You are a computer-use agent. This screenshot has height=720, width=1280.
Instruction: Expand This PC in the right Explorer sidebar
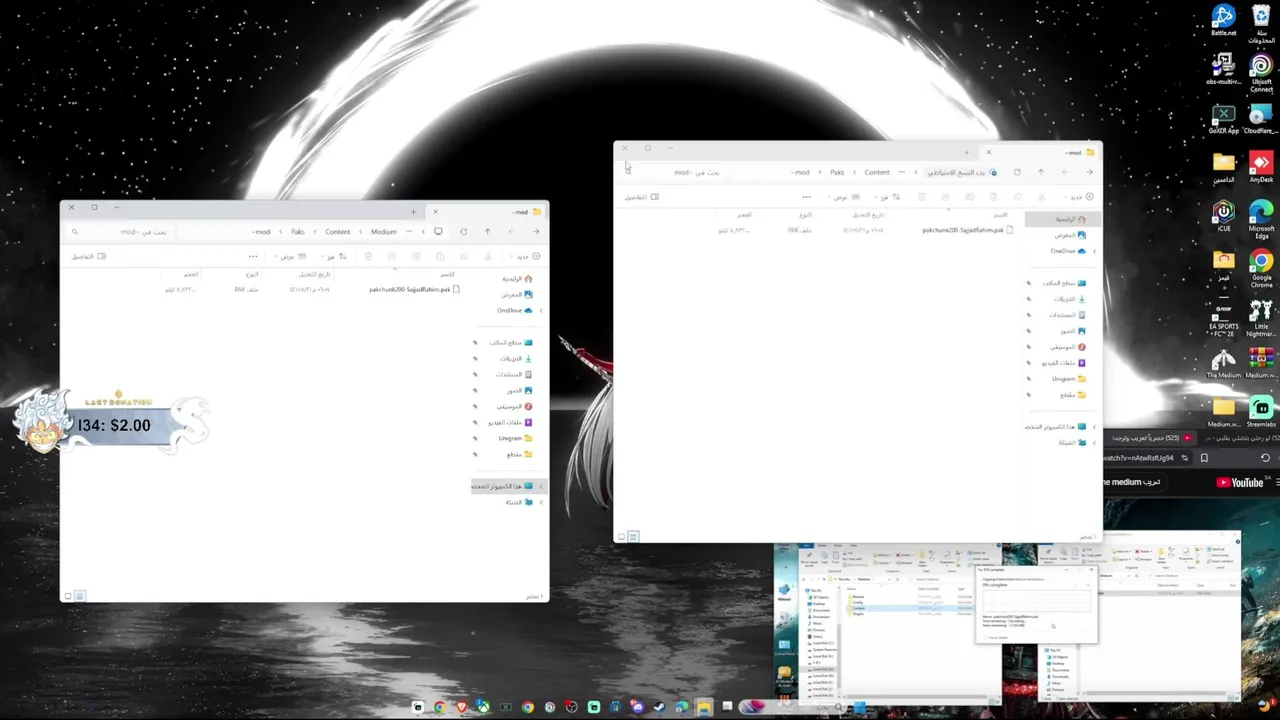click(1095, 427)
